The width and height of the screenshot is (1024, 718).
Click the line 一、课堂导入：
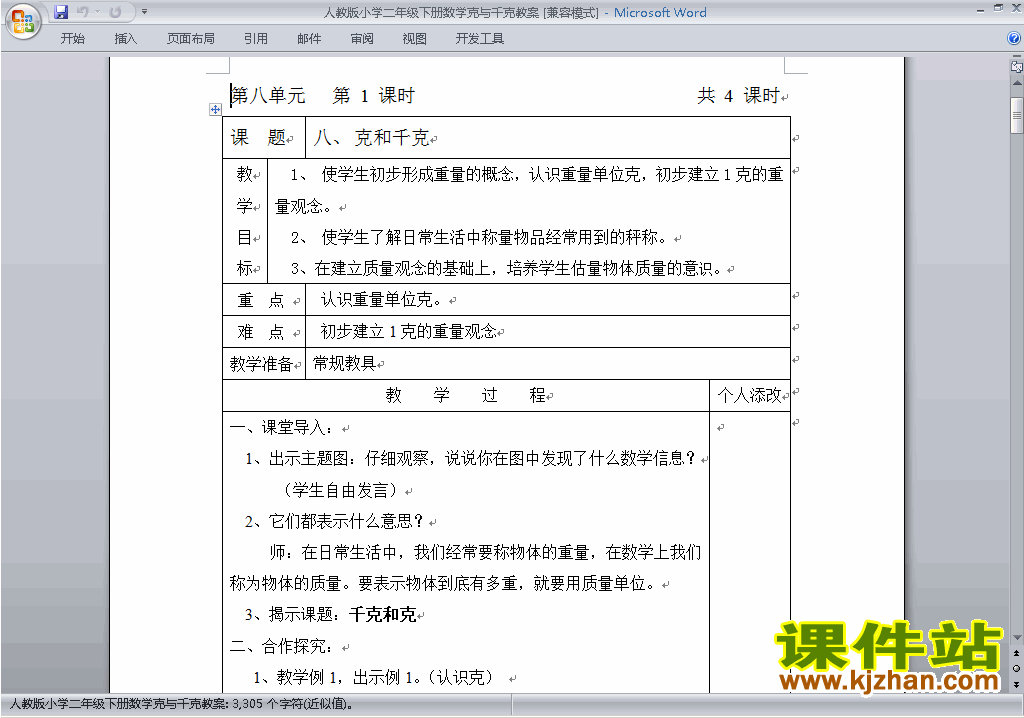[x=281, y=428]
